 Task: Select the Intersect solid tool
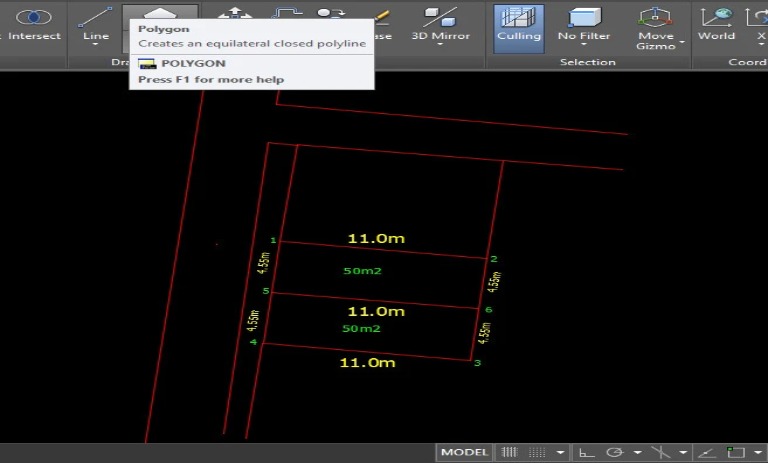tap(33, 24)
